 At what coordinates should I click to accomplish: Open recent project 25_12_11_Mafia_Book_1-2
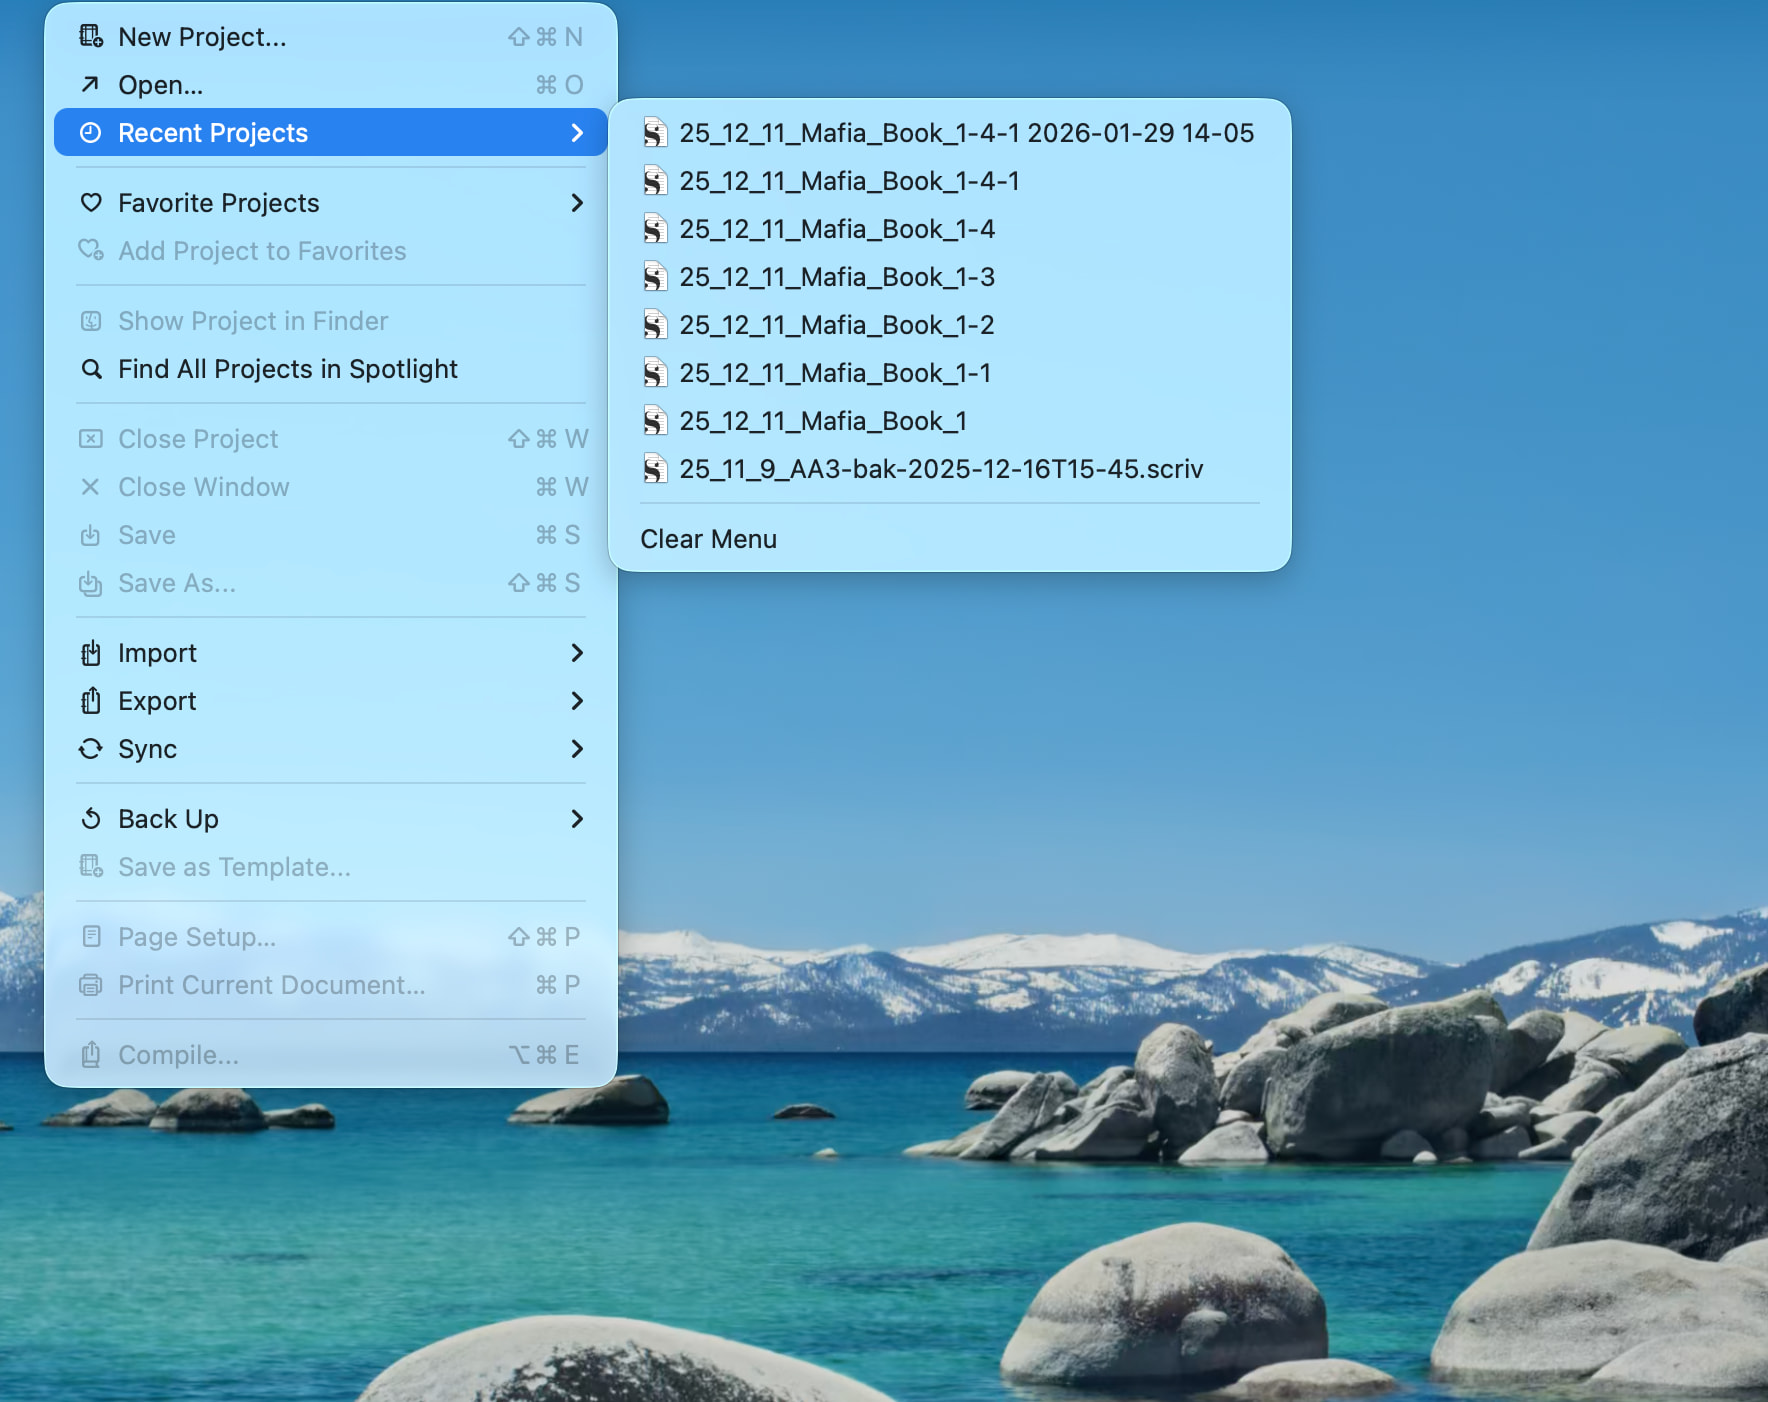[x=836, y=325]
